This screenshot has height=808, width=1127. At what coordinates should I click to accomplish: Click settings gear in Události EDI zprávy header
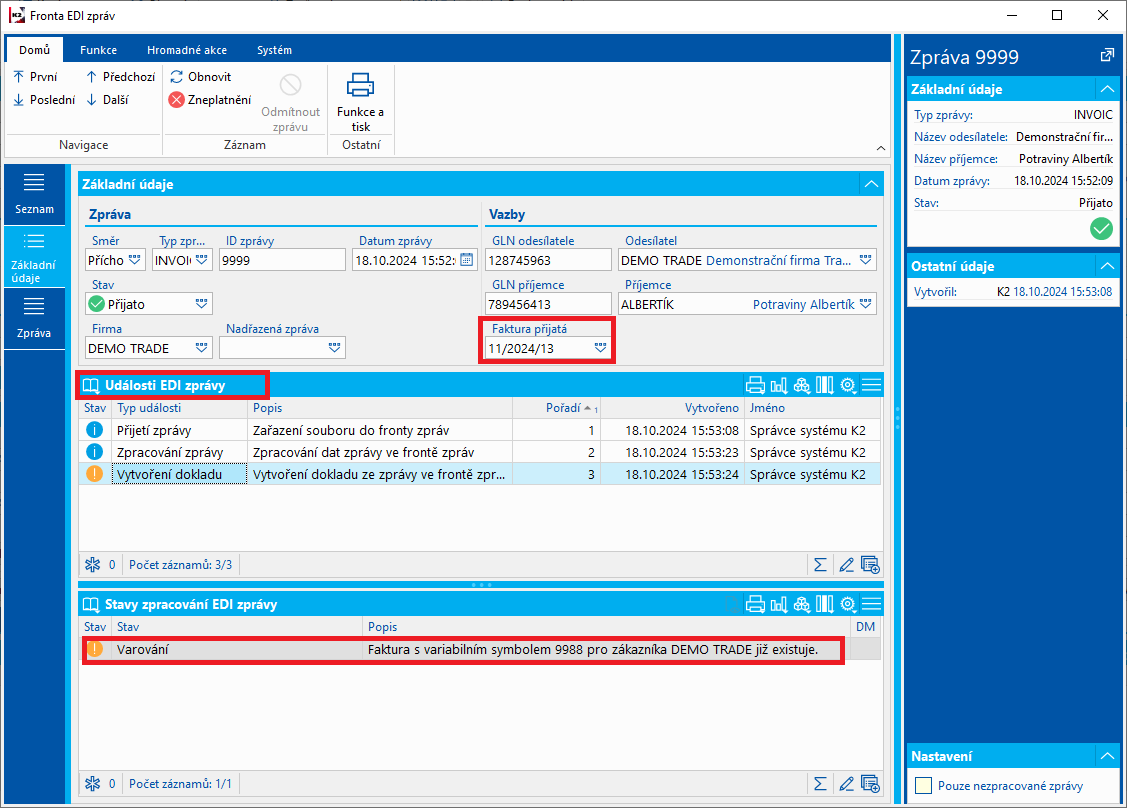point(848,385)
